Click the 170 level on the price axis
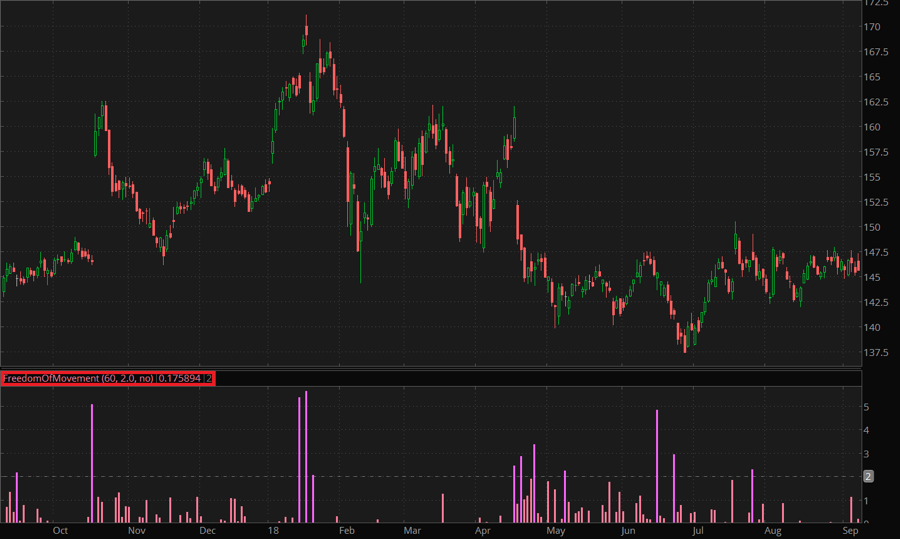 tap(873, 27)
